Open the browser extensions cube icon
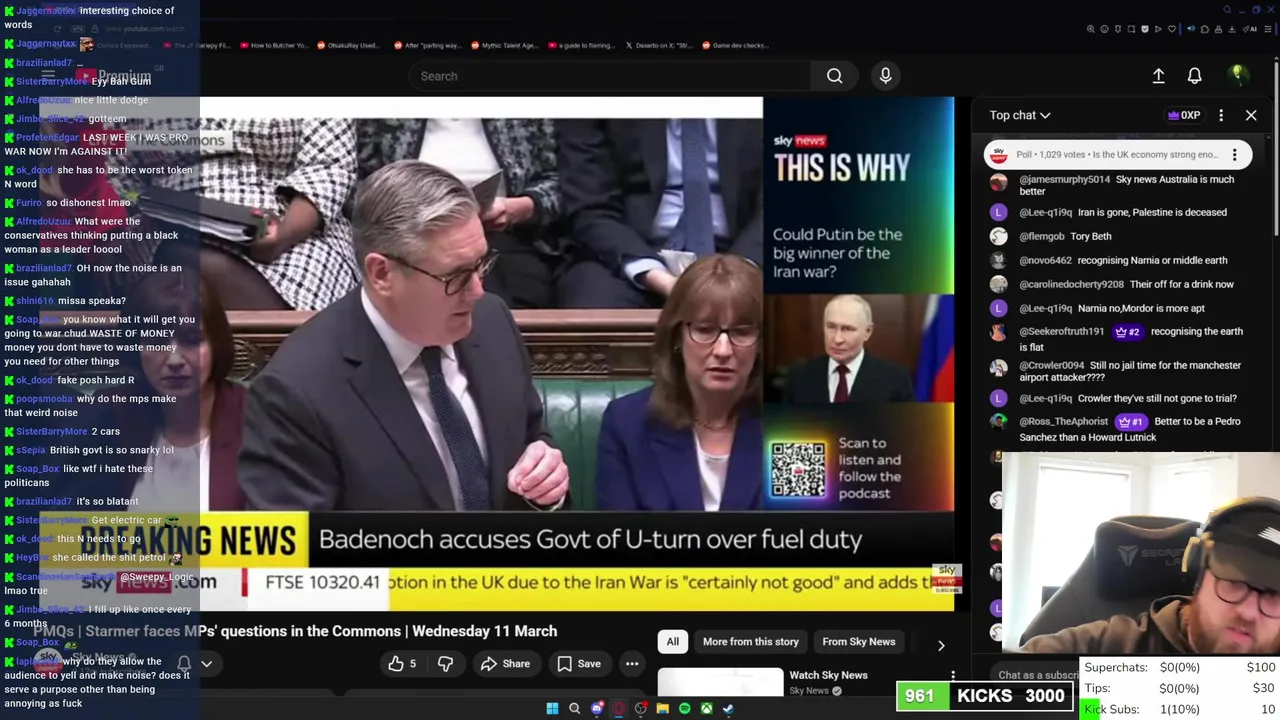Viewport: 1280px width, 720px height. 1205,29
